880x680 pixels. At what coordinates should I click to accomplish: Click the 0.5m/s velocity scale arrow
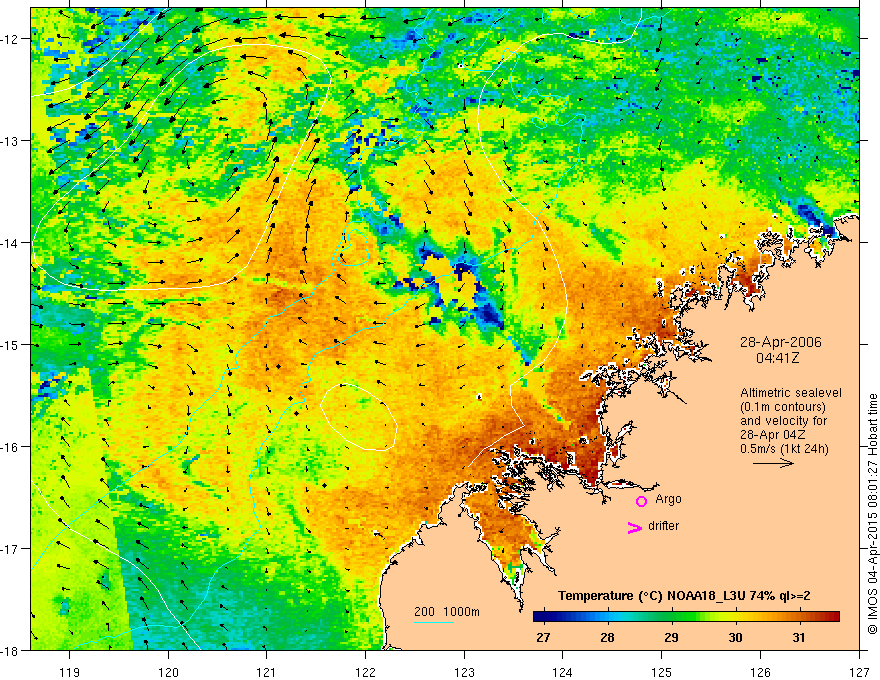773,463
